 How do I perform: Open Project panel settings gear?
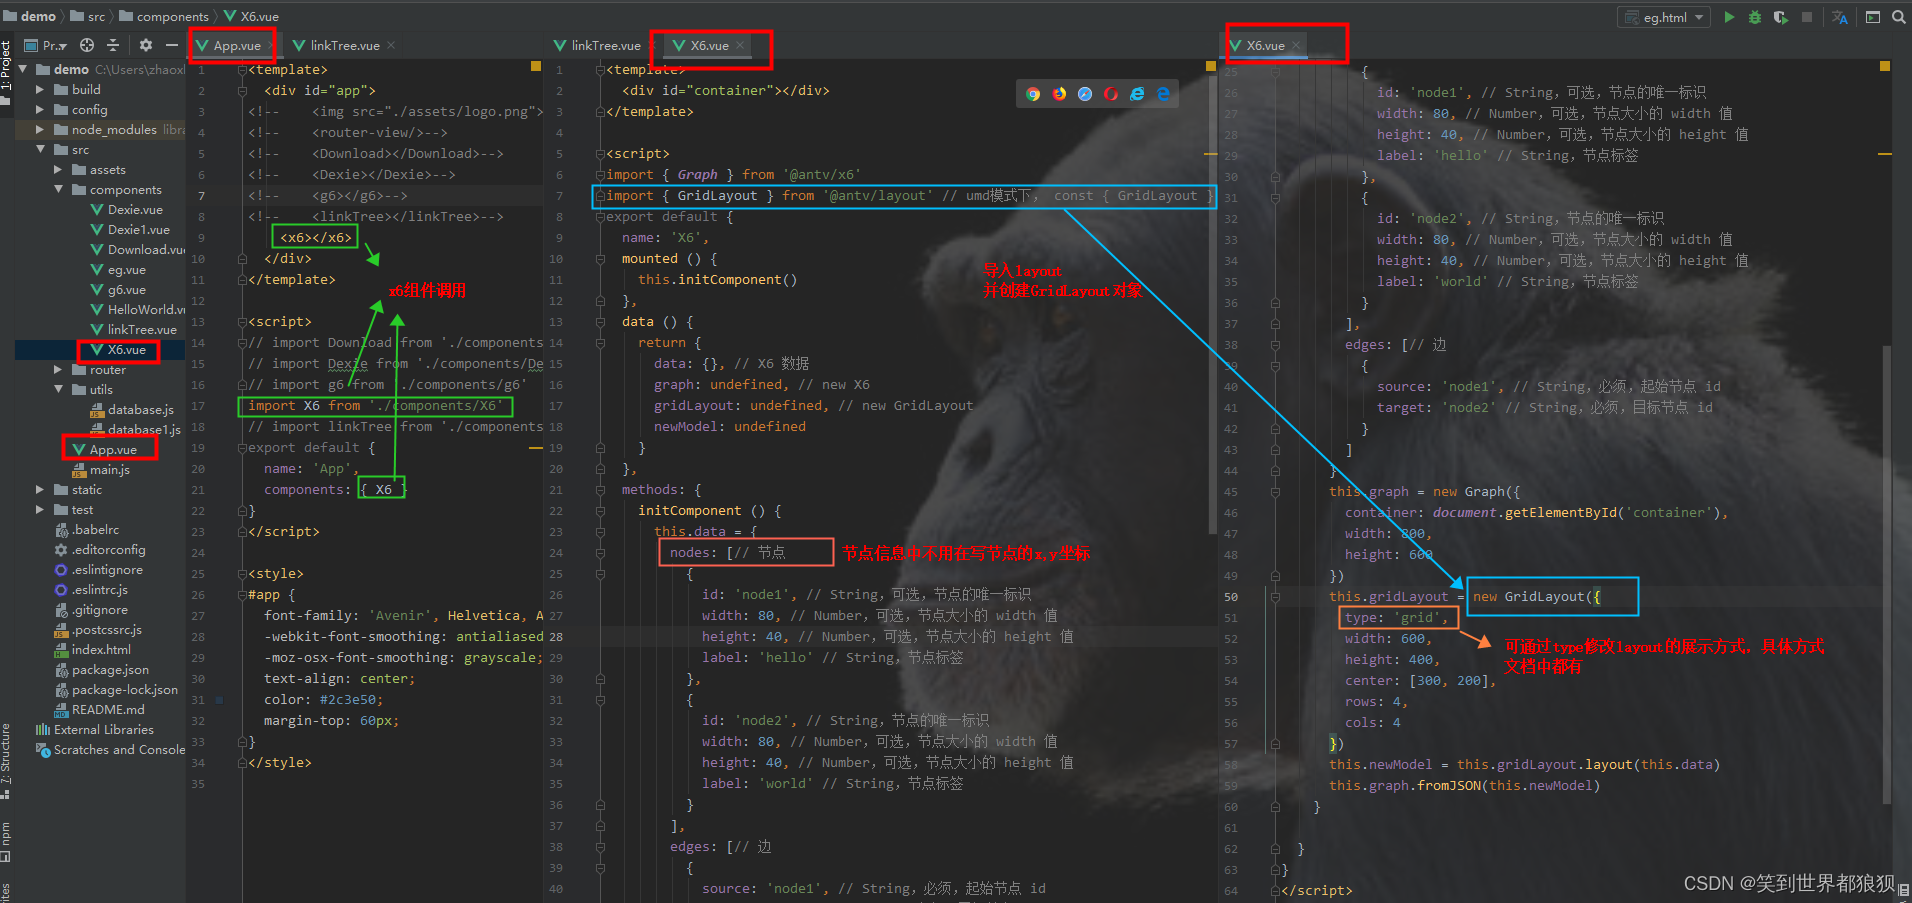pyautogui.click(x=146, y=45)
